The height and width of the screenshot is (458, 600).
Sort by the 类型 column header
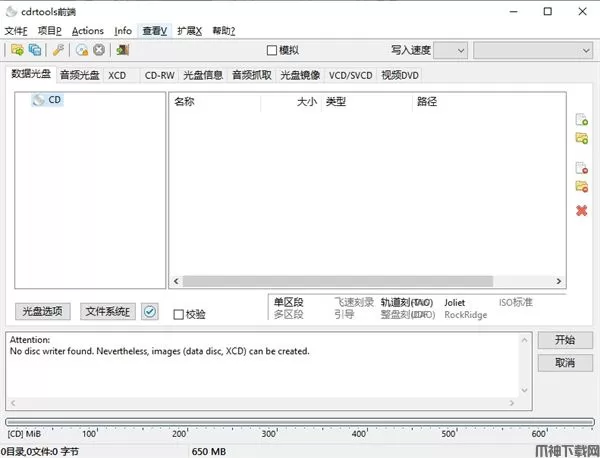[x=367, y=102]
